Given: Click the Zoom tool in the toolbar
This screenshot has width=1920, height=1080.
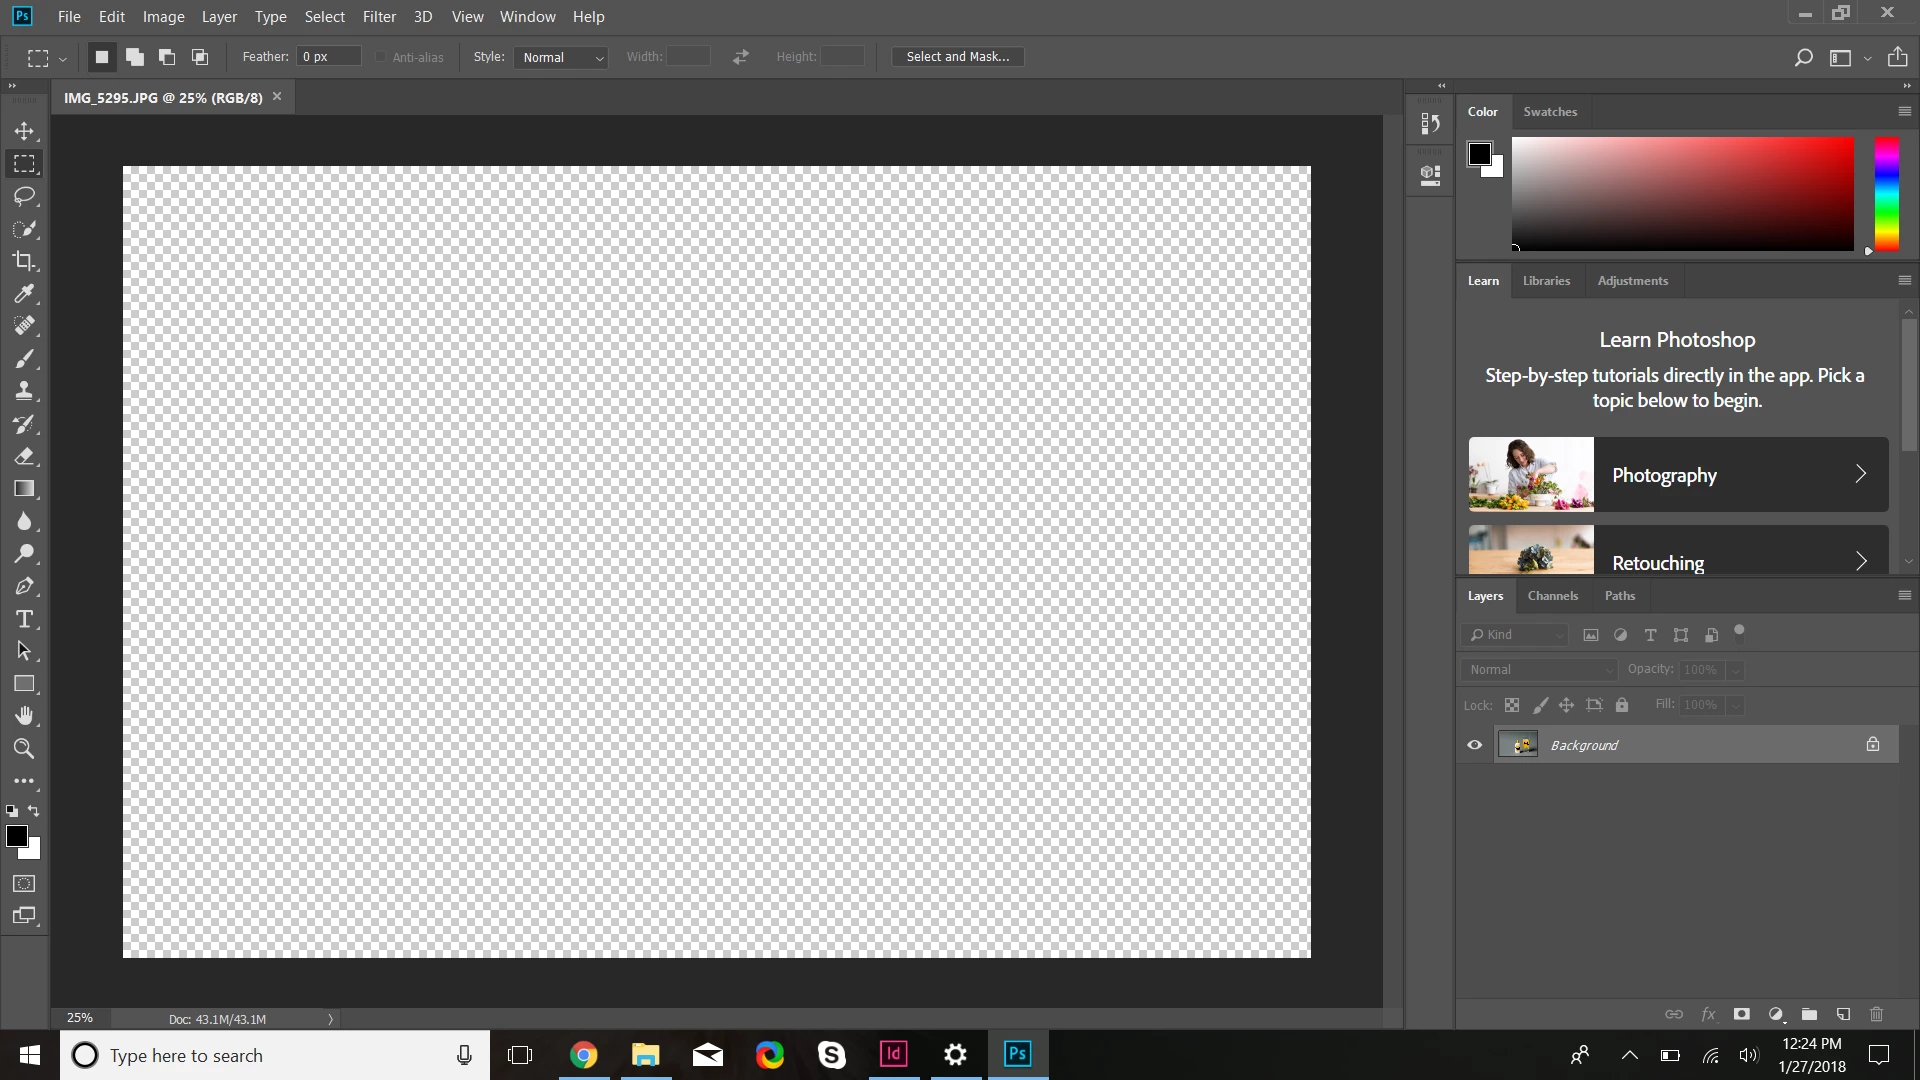Looking at the screenshot, I should coord(24,749).
